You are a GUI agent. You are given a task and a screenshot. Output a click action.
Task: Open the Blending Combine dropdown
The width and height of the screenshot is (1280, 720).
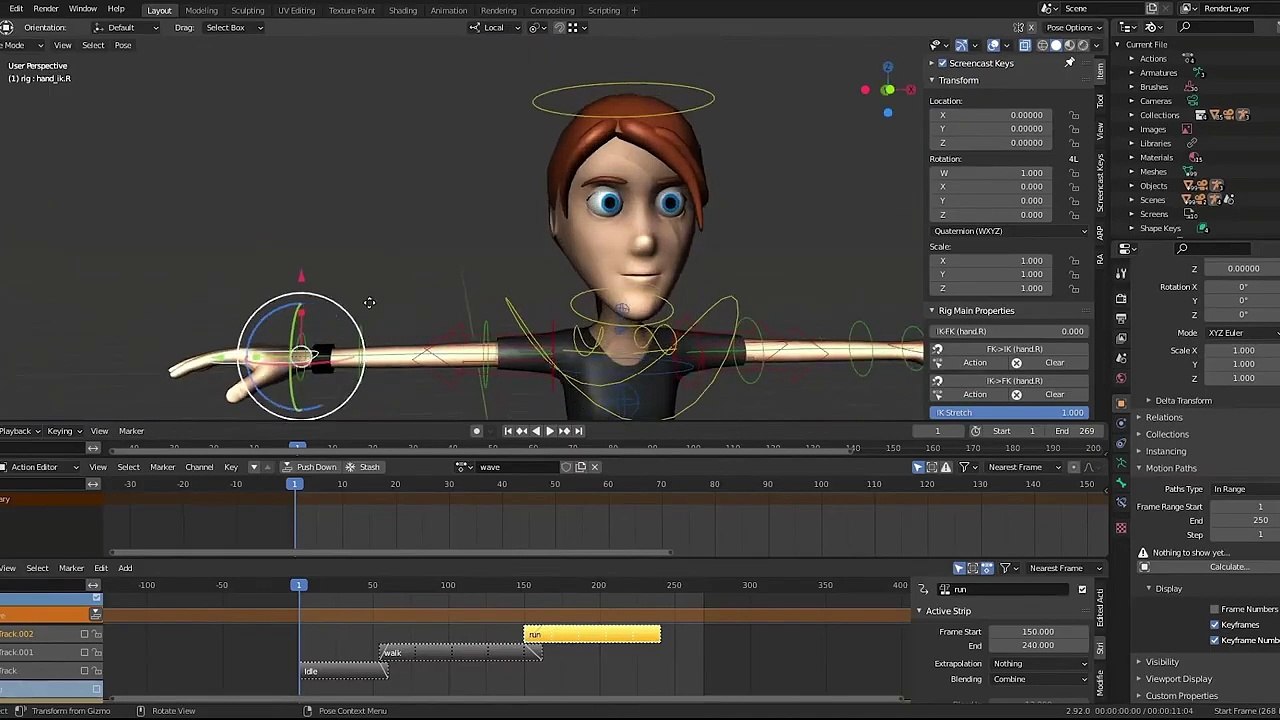[1040, 679]
